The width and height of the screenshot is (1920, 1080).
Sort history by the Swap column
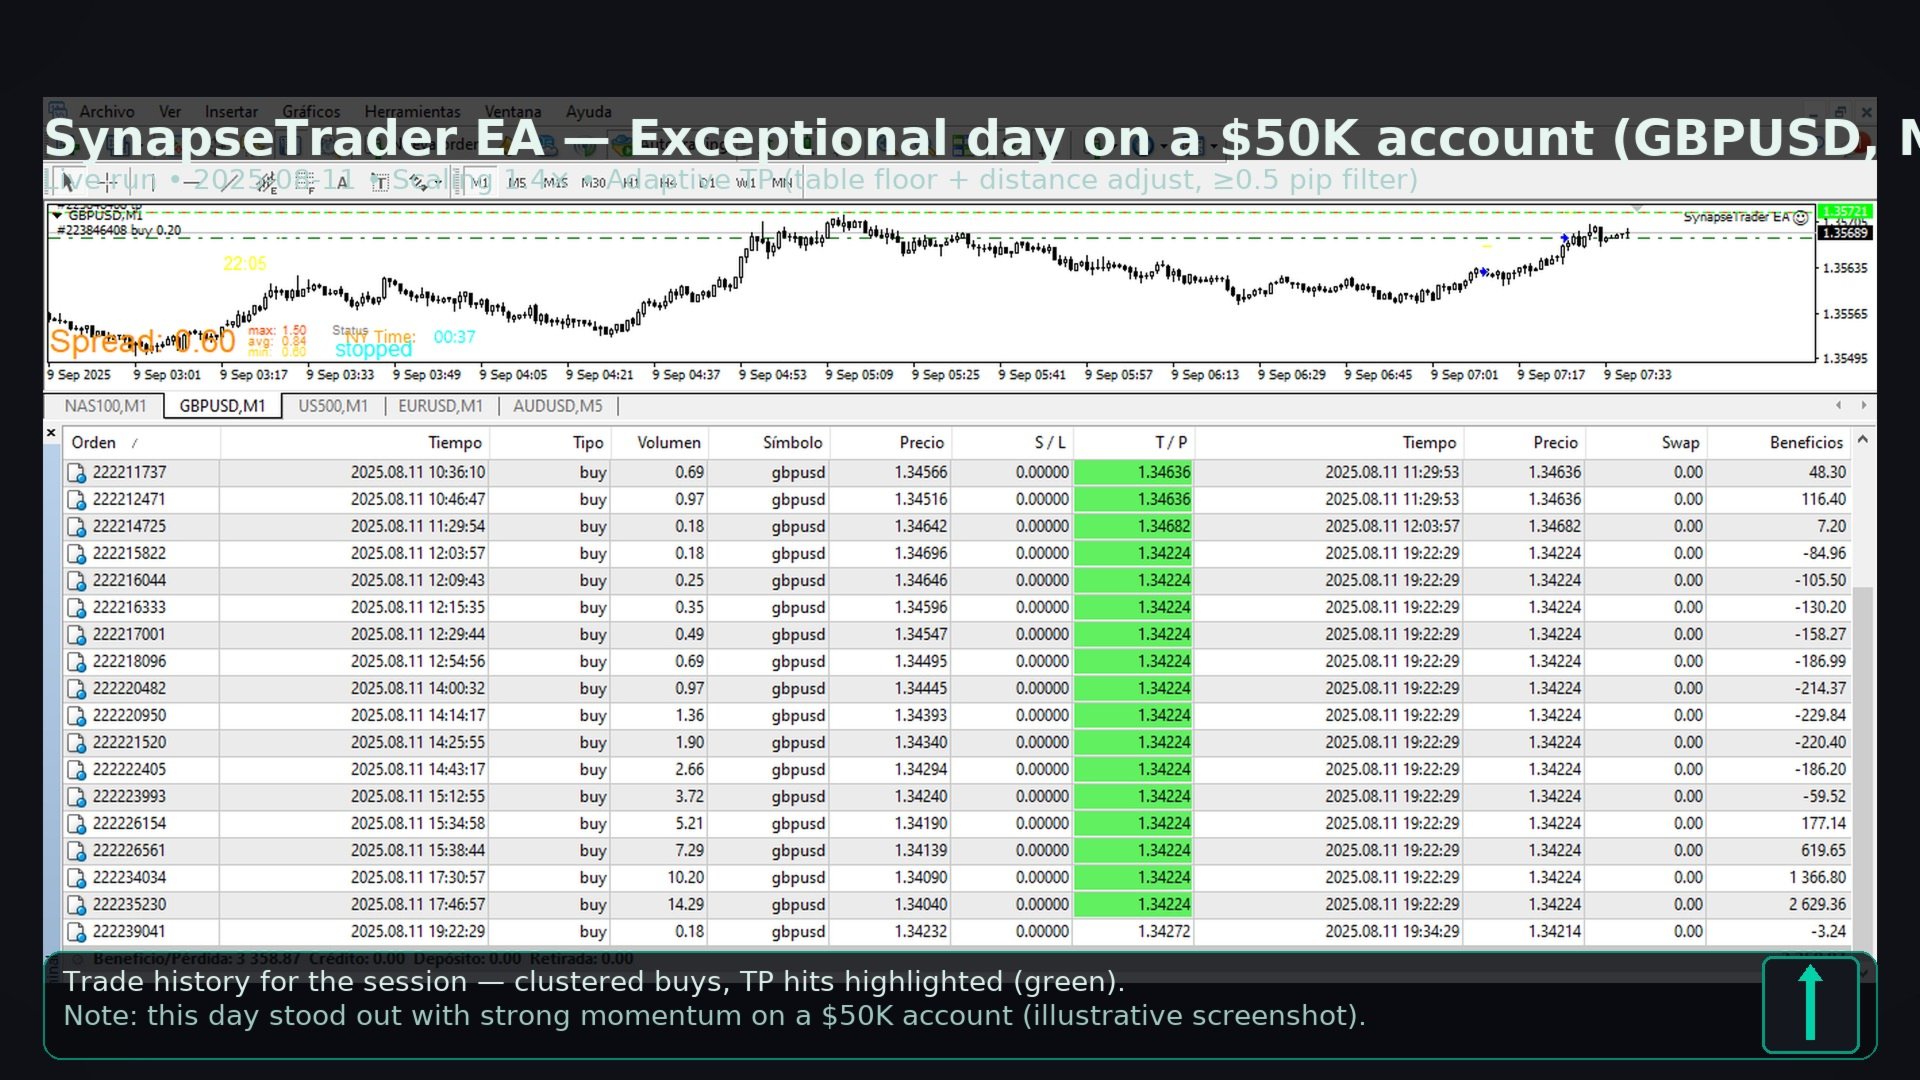(1645, 443)
